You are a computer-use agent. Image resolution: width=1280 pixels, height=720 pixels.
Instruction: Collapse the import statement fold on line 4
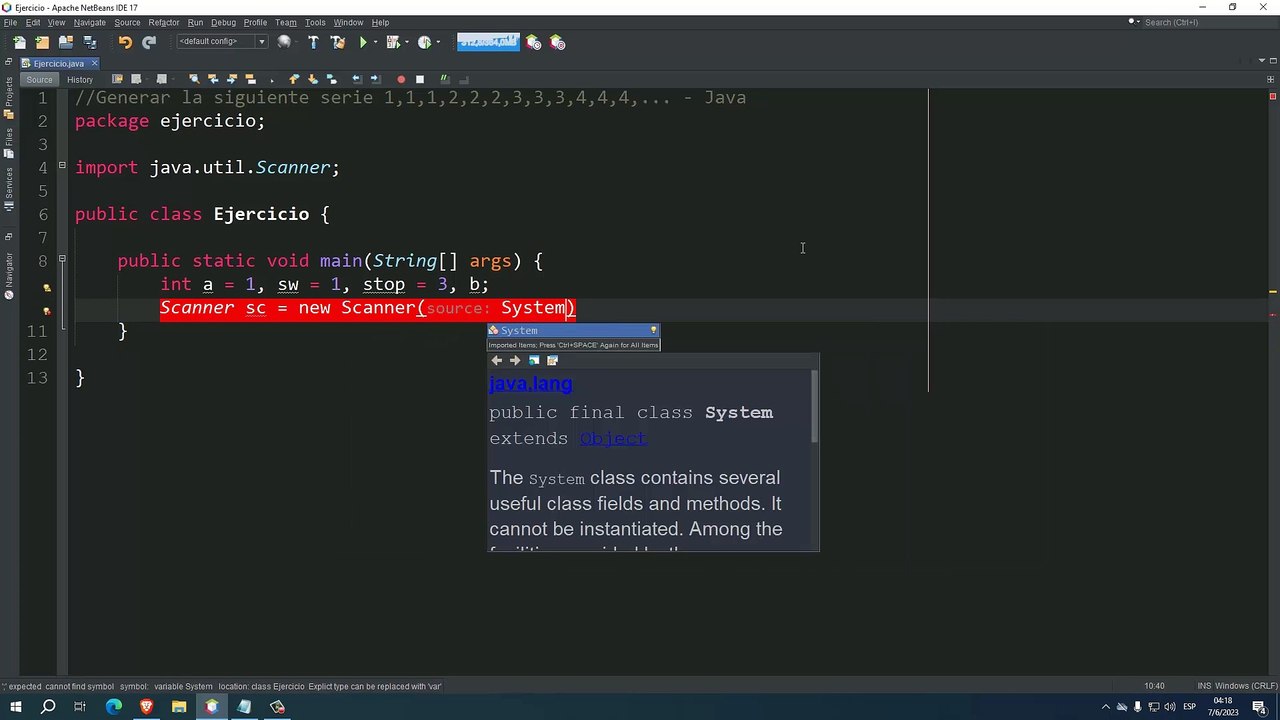[x=62, y=165]
